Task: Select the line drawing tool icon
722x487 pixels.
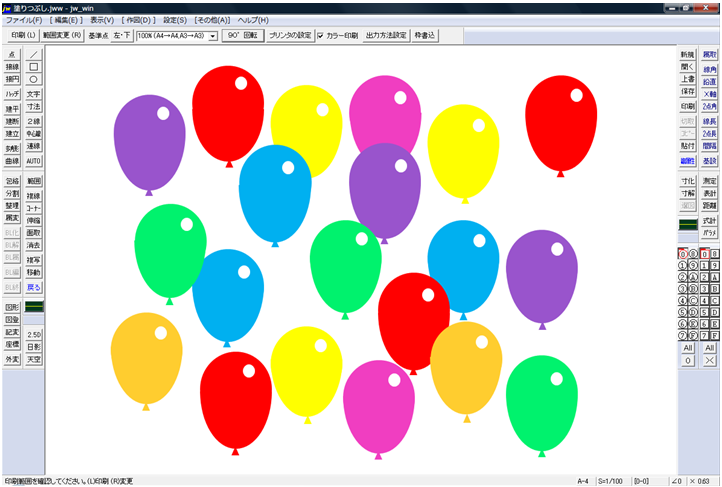Action: pyautogui.click(x=34, y=54)
